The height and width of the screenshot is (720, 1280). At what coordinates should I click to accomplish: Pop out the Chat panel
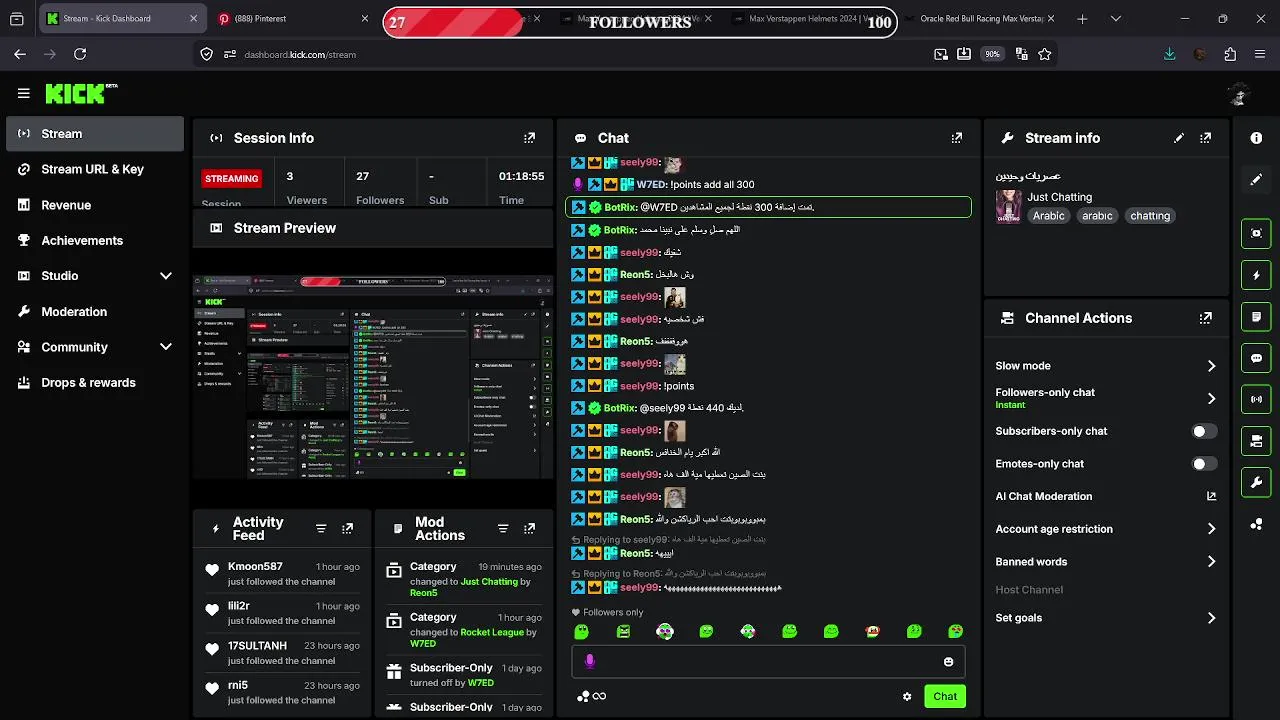pyautogui.click(x=957, y=138)
